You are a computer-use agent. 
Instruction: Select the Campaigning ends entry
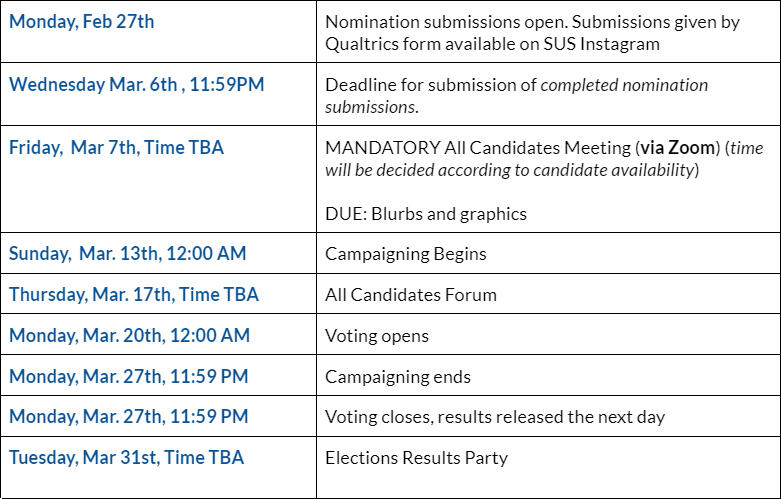point(397,377)
